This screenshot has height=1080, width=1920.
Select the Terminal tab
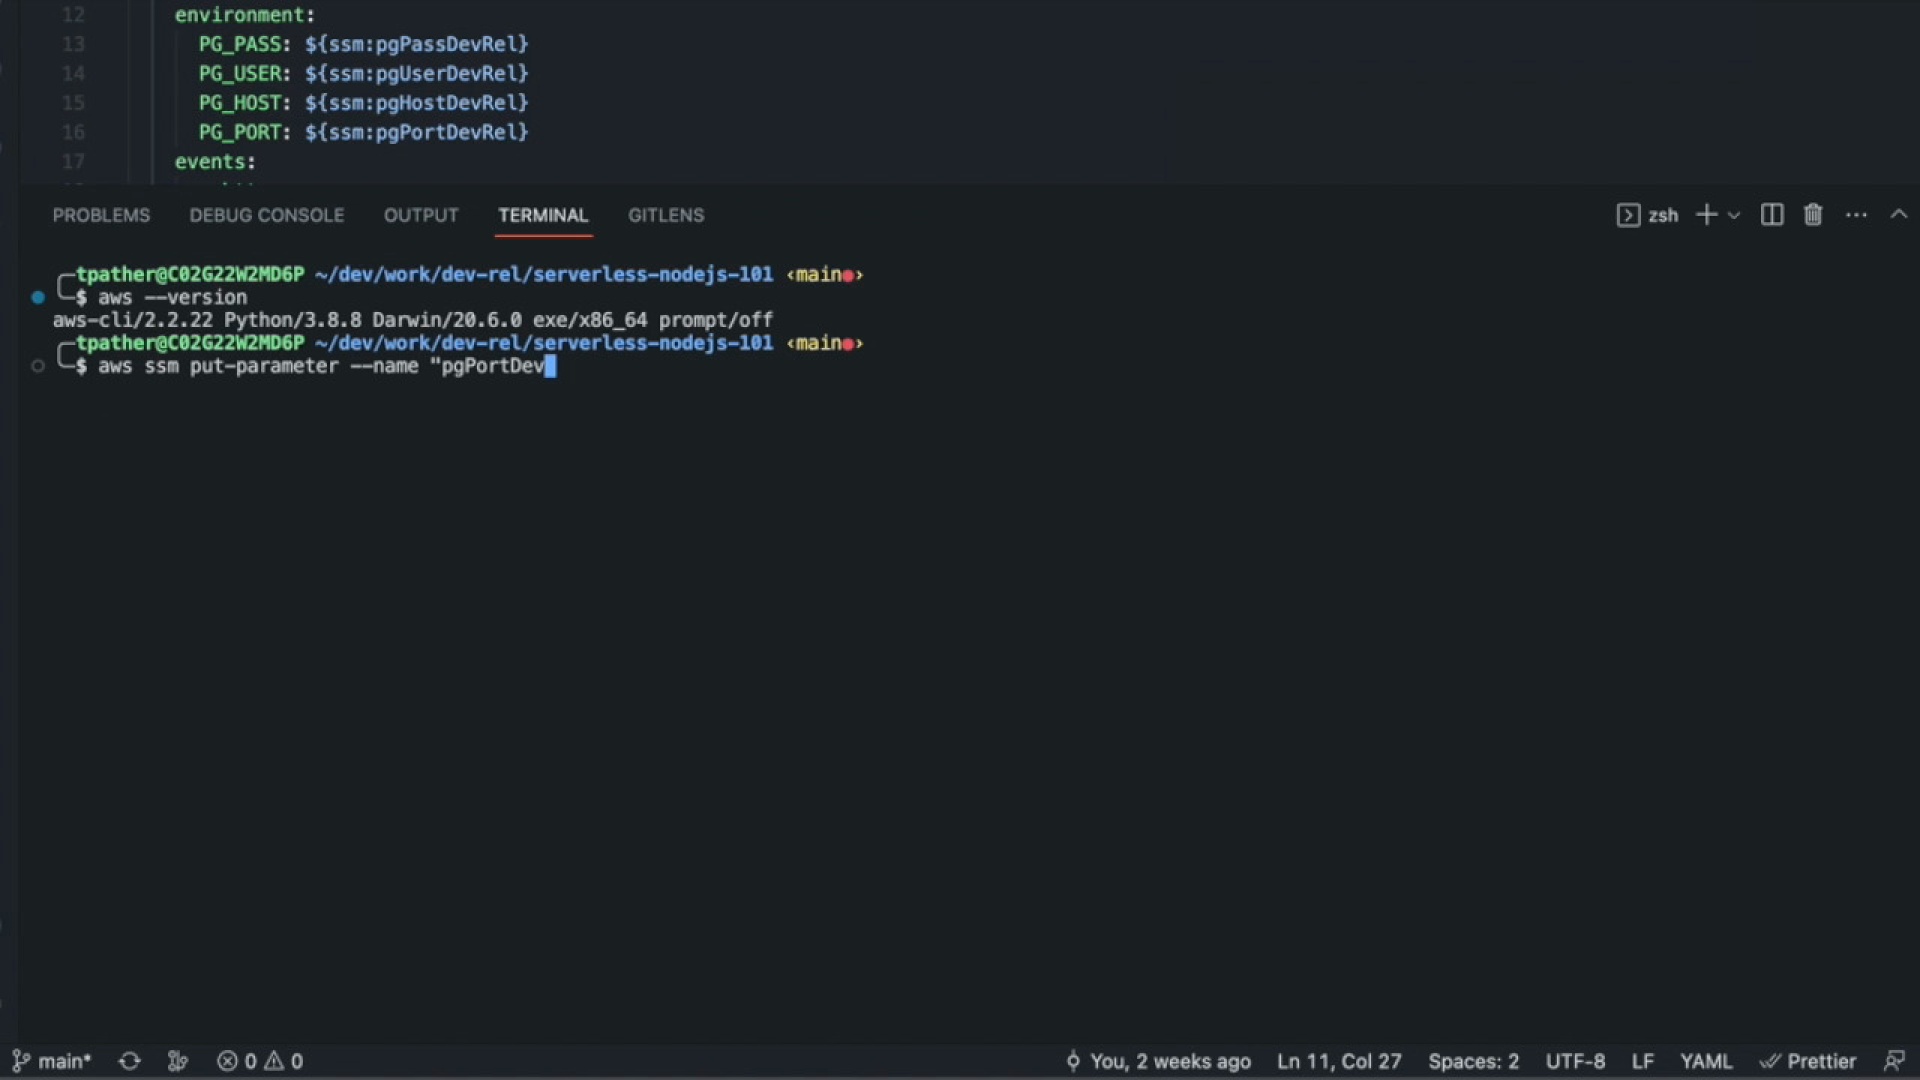[x=543, y=215]
